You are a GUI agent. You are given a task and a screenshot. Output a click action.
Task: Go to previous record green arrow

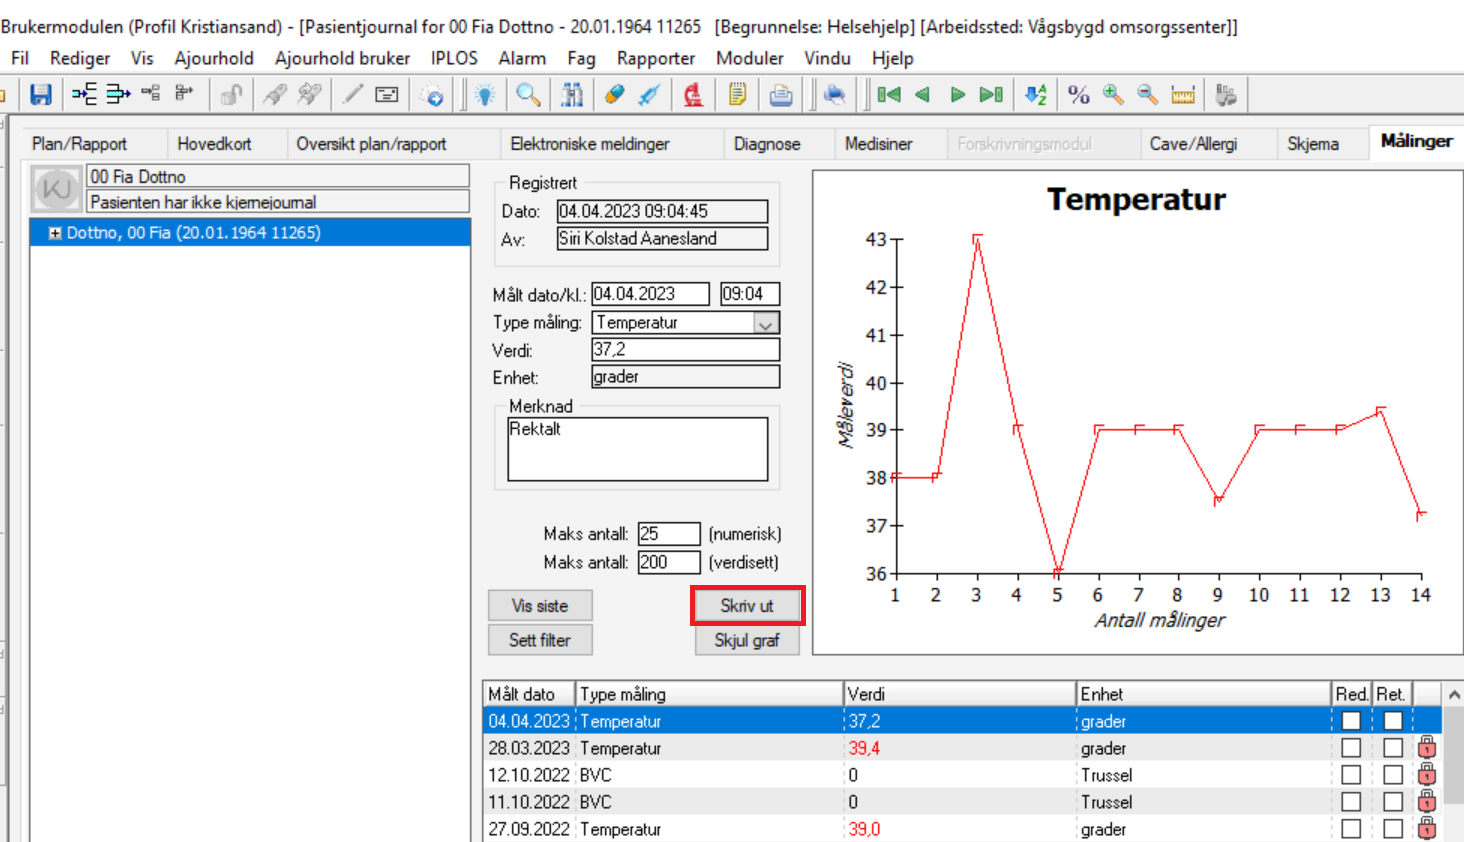pos(923,95)
